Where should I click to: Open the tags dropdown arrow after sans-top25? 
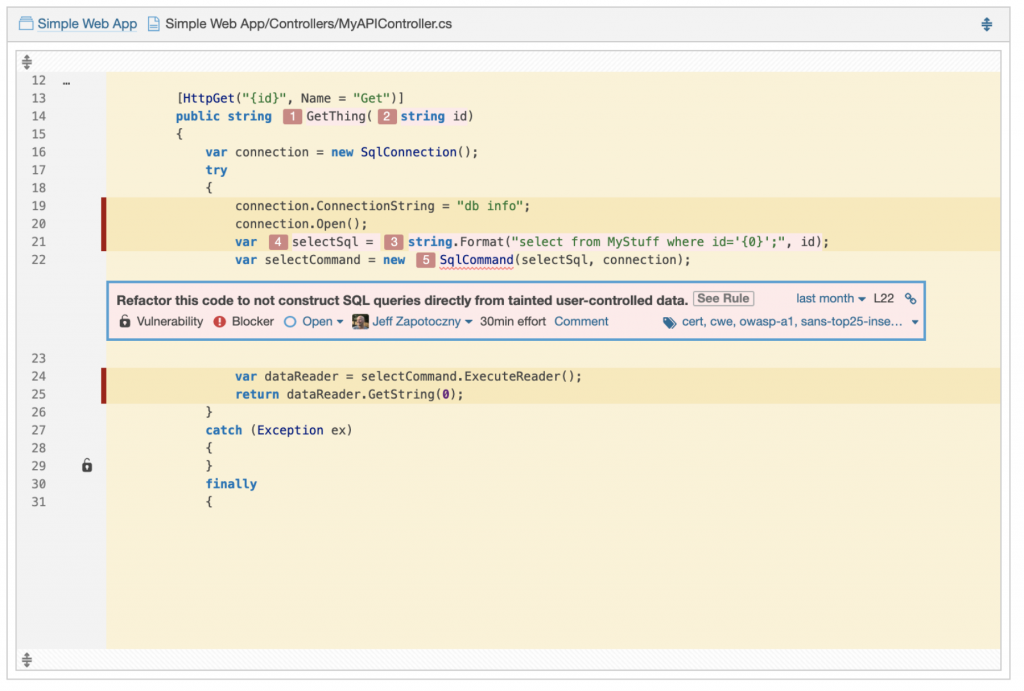pos(915,322)
